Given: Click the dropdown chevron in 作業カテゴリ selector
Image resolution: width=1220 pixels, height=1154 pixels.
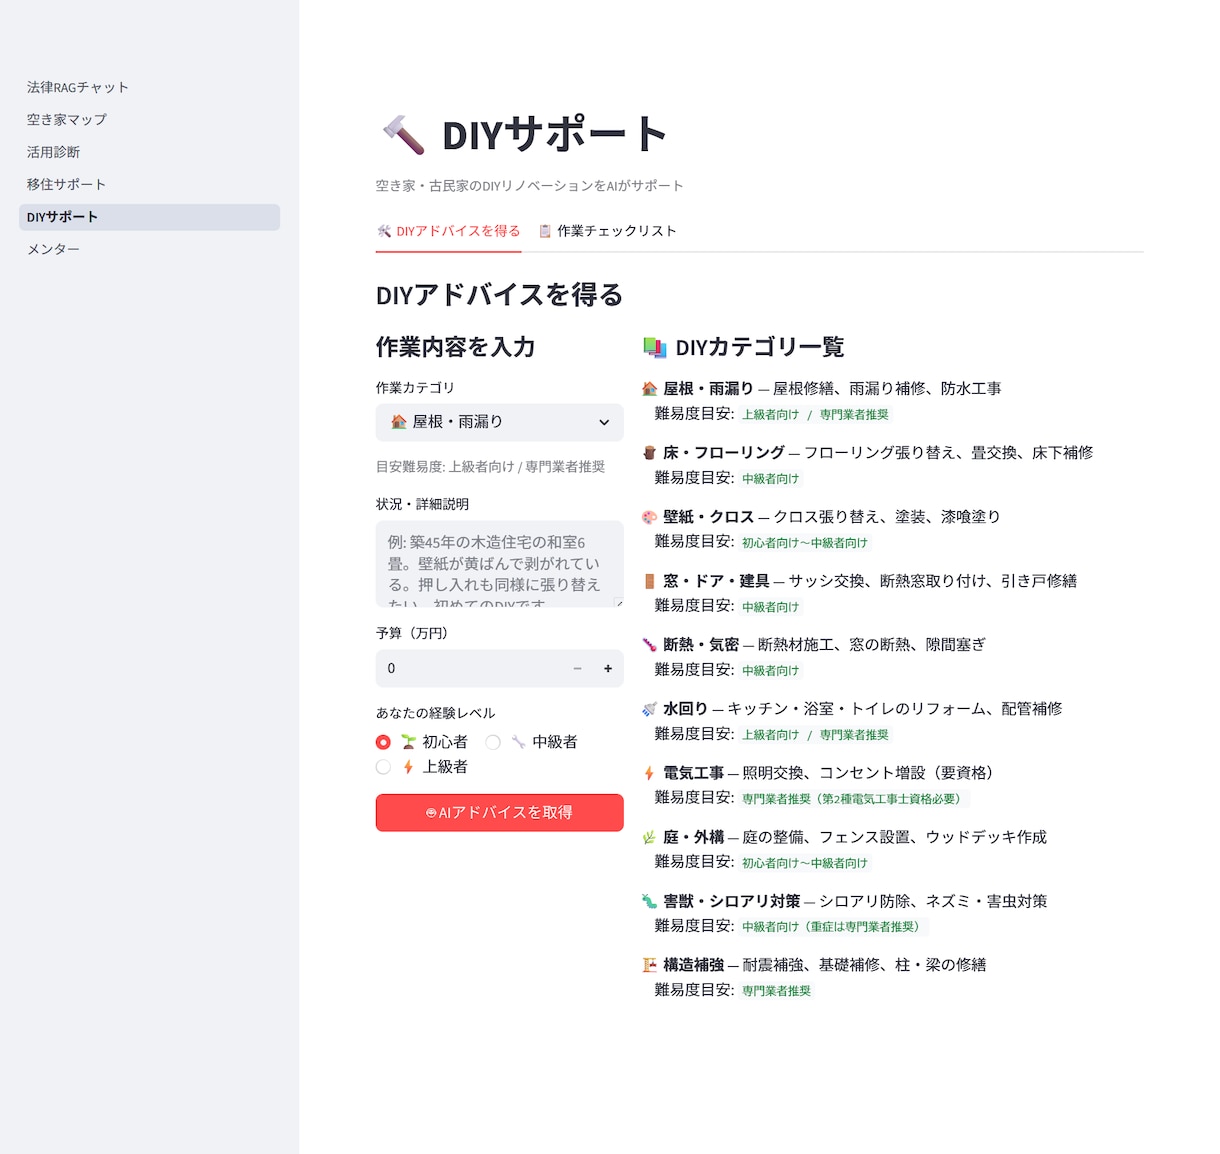Looking at the screenshot, I should 604,422.
